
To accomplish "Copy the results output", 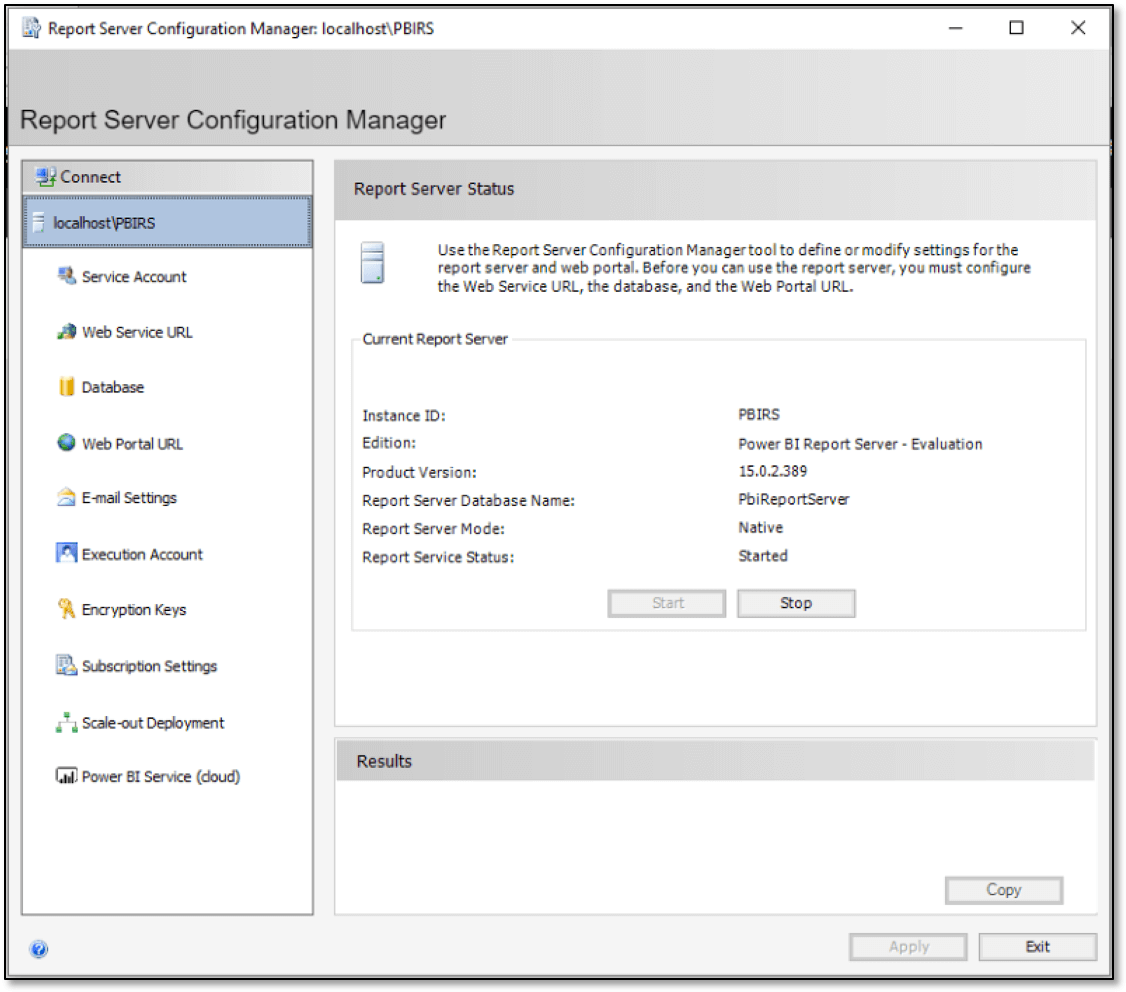I will pyautogui.click(x=1003, y=890).
